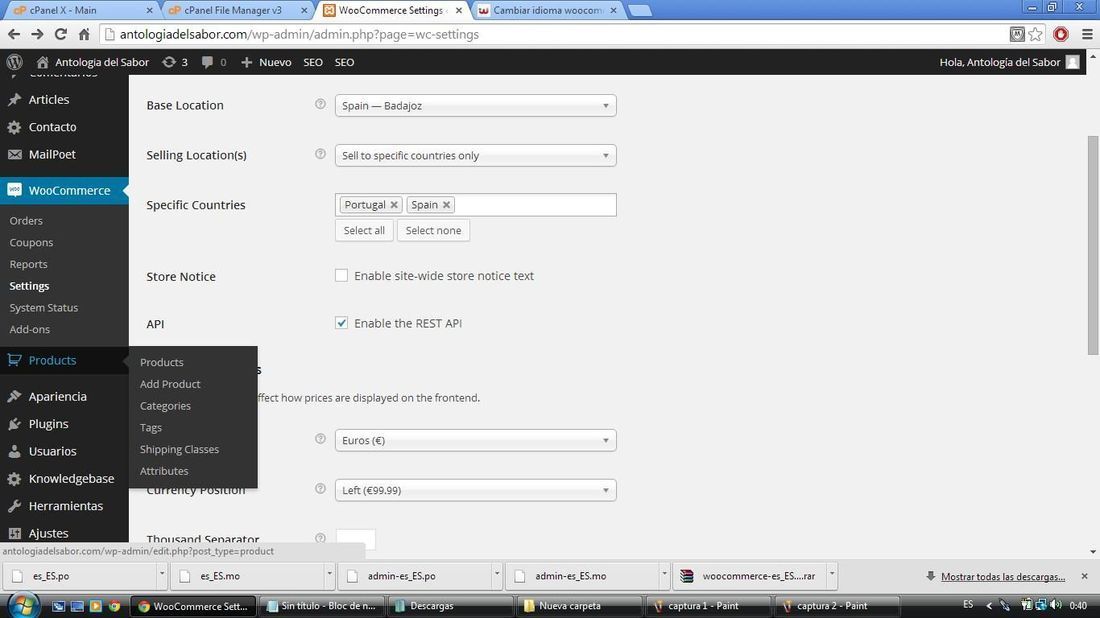The width and height of the screenshot is (1100, 618).
Task: Expand options for woocommerce-es_ES rar download
Action: click(832, 575)
